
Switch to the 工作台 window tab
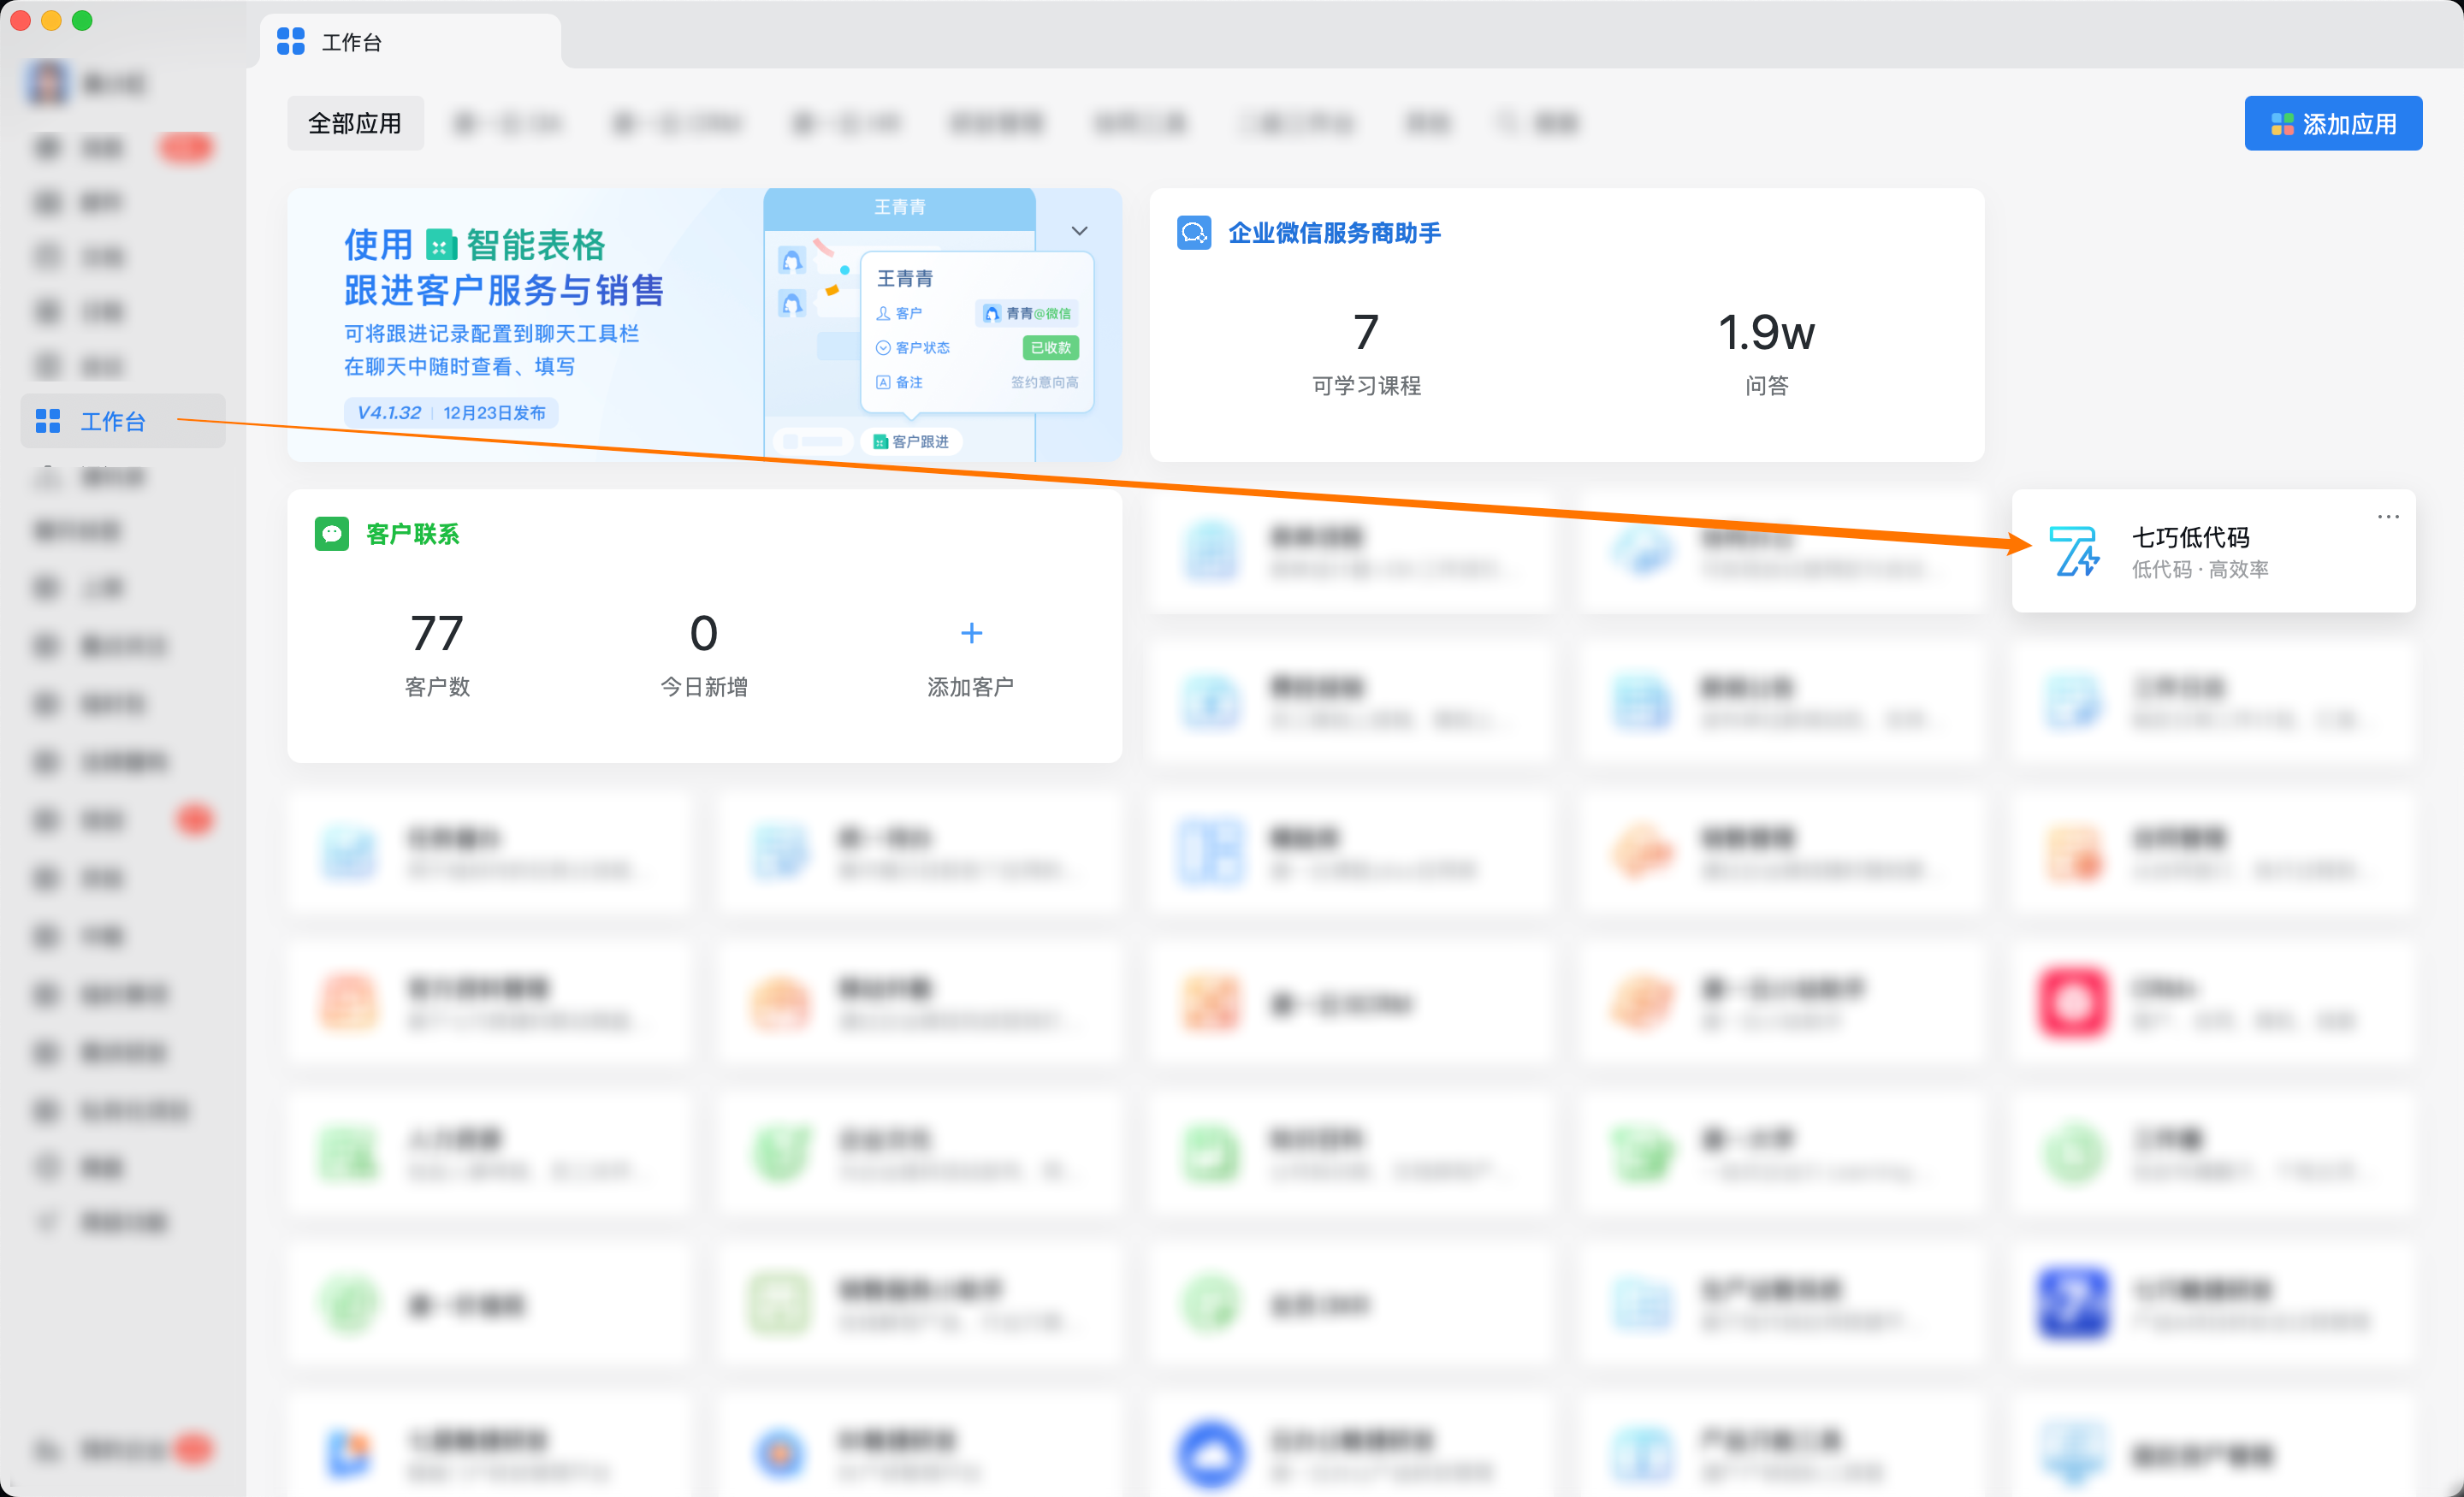coord(351,42)
